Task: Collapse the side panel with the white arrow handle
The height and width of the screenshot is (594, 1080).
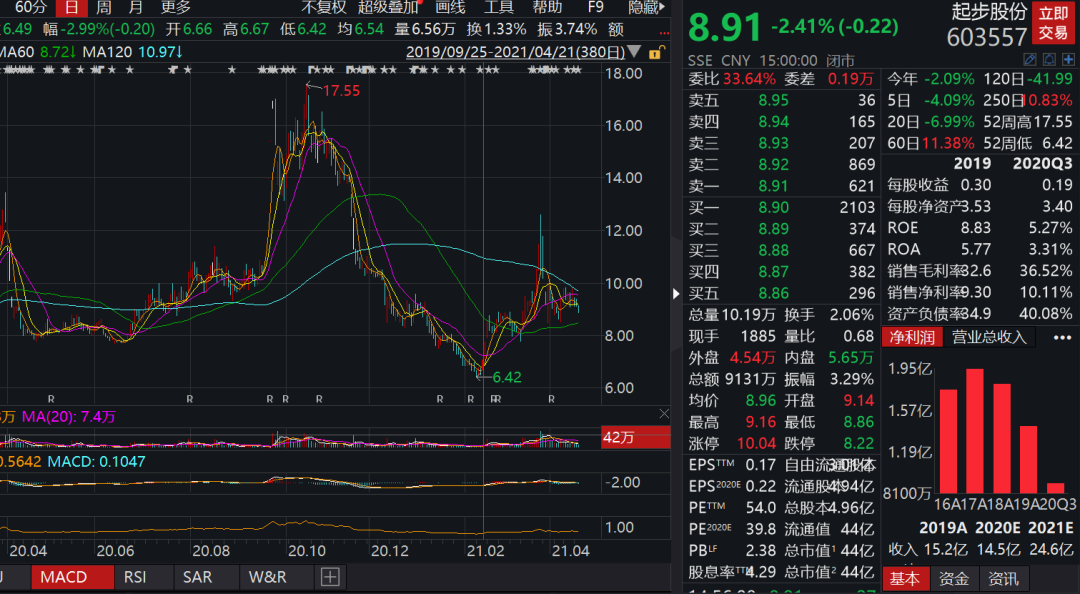Action: (676, 294)
